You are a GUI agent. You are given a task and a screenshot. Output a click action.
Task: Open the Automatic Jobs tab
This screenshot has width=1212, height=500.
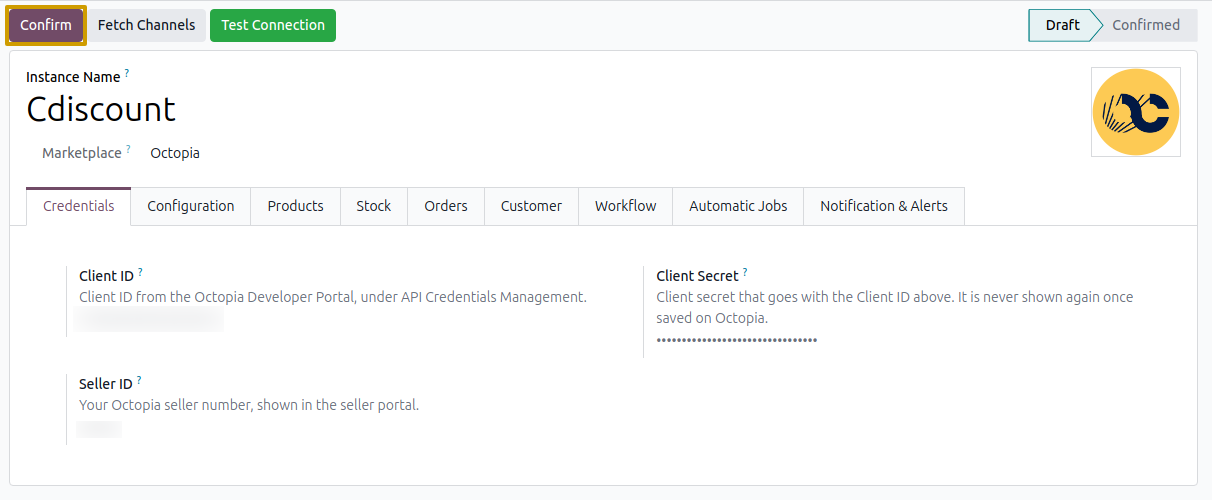point(738,206)
